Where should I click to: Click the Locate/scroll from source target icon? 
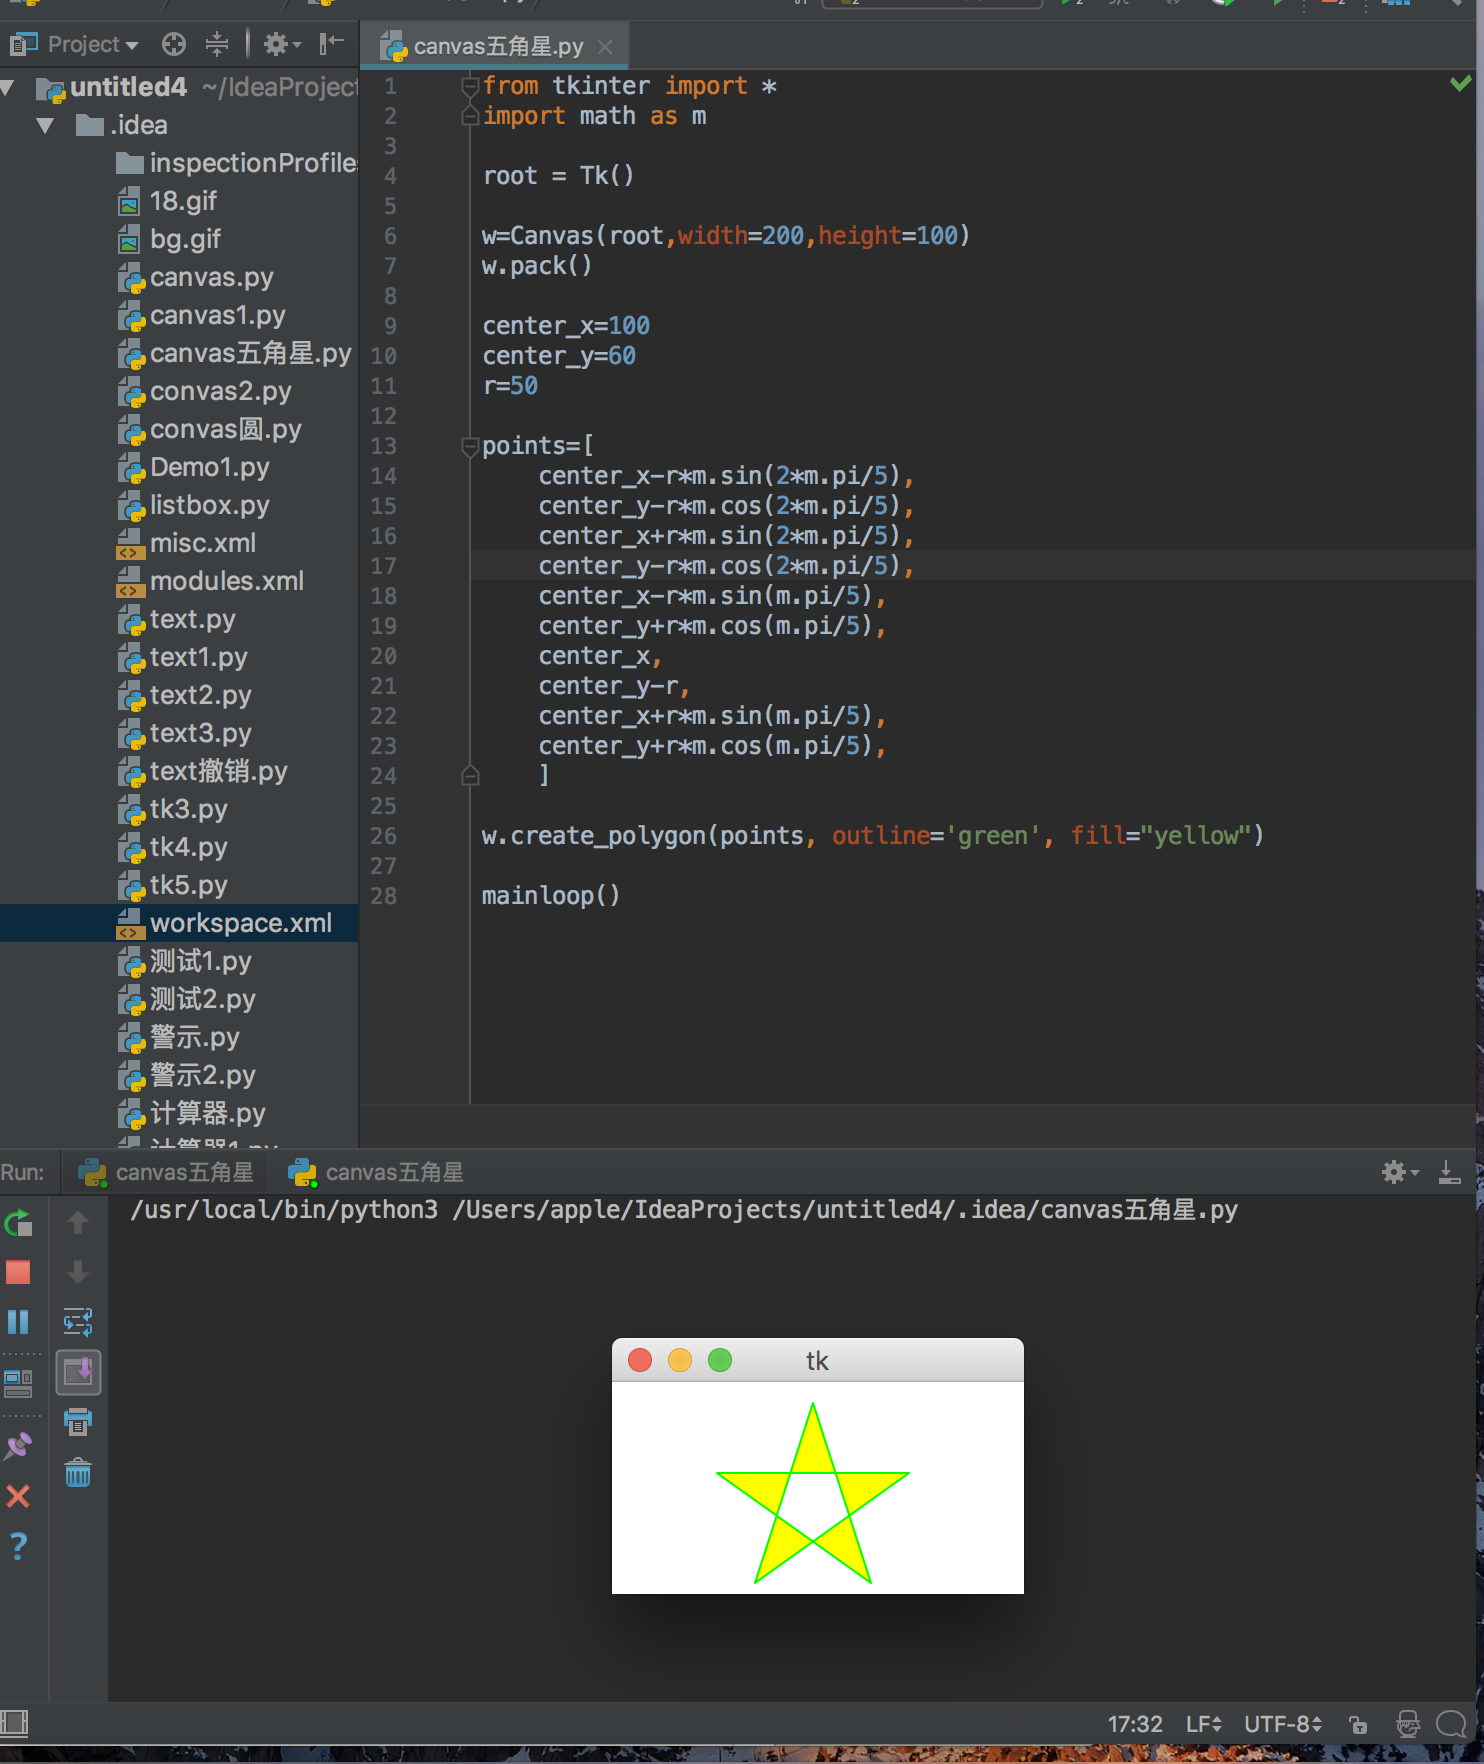[x=174, y=44]
